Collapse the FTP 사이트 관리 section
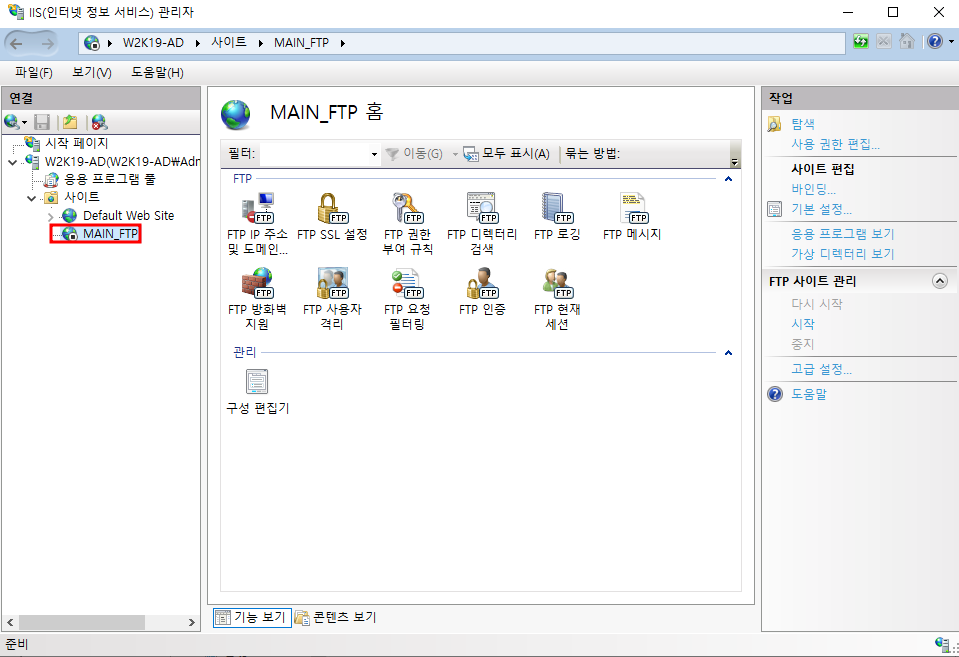959x657 pixels. click(939, 281)
